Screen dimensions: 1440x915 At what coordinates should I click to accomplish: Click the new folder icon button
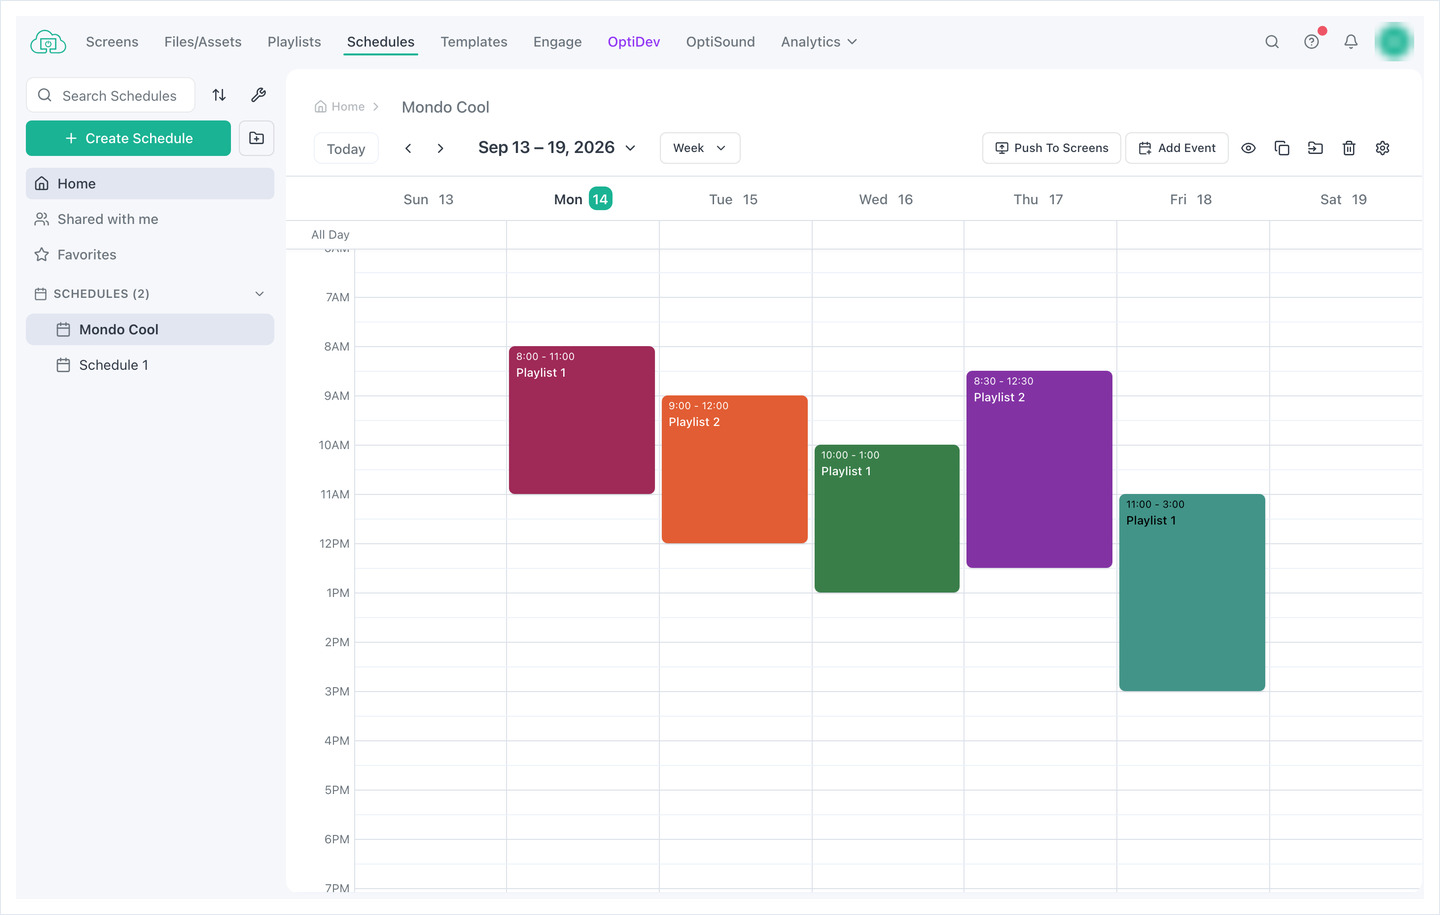tap(257, 138)
